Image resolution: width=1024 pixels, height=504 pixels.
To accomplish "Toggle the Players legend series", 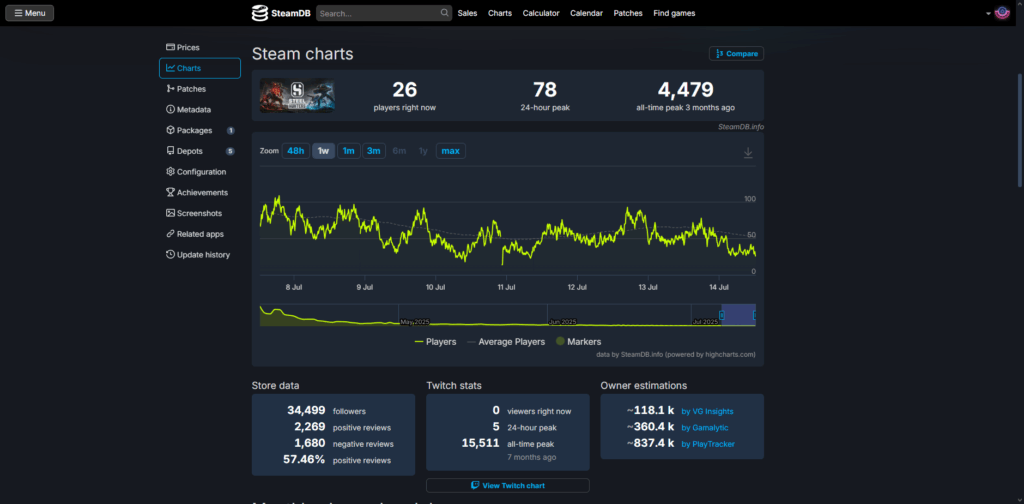I will click(435, 341).
